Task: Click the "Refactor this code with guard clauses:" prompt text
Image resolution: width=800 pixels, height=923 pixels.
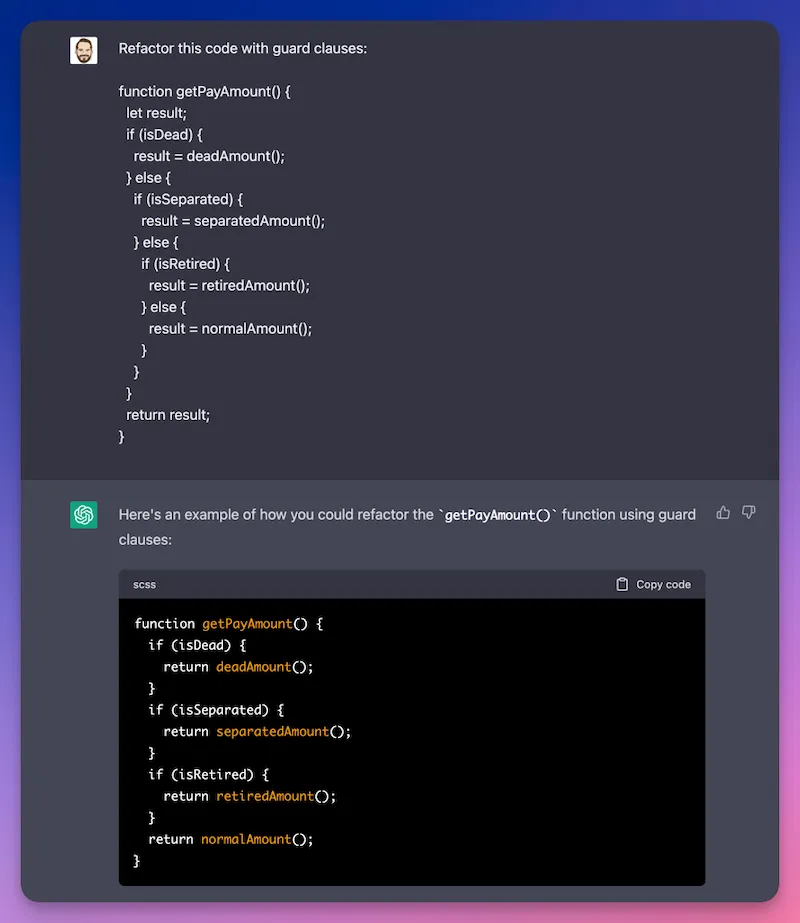Action: 243,48
